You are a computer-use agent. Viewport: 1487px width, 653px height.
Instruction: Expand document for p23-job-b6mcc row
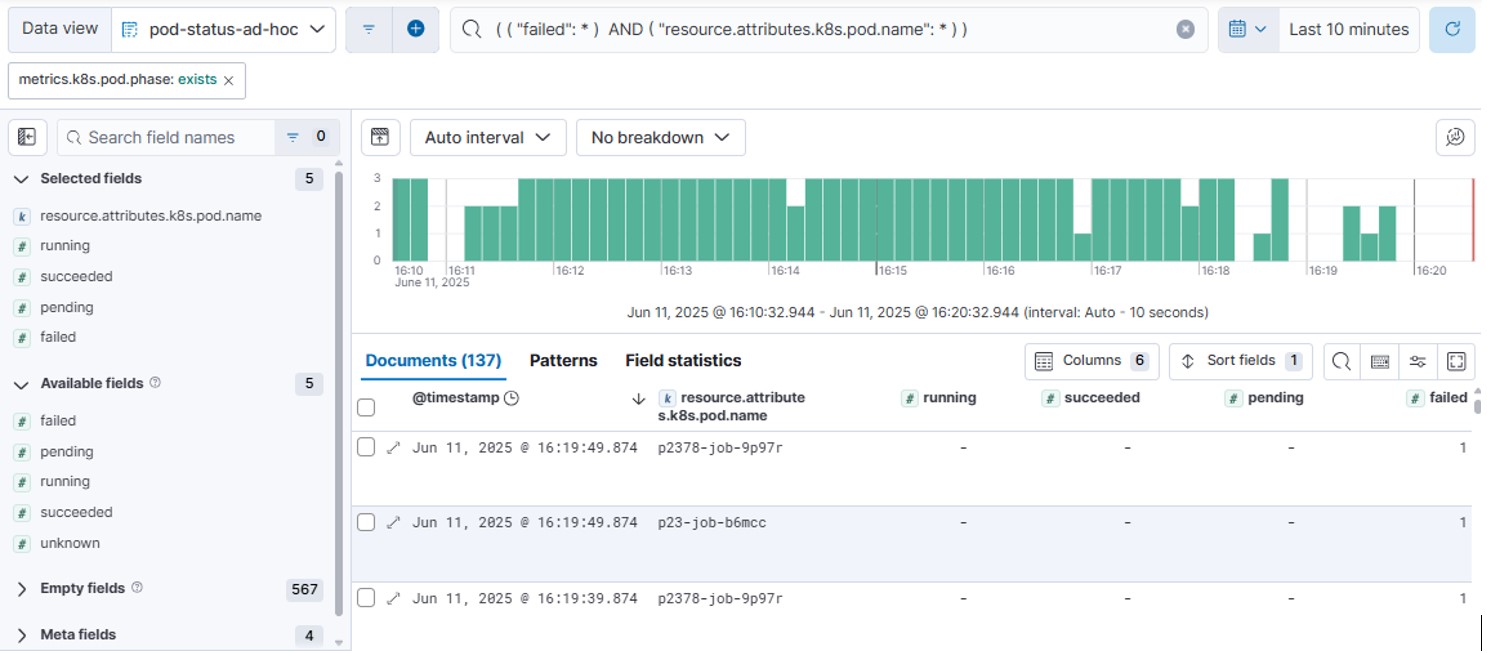393,522
